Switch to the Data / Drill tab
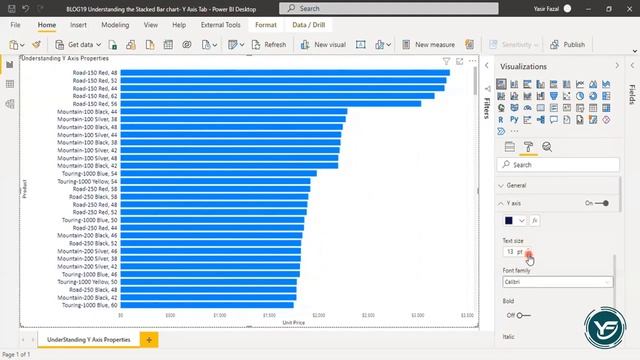The width and height of the screenshot is (640, 360). (309, 25)
